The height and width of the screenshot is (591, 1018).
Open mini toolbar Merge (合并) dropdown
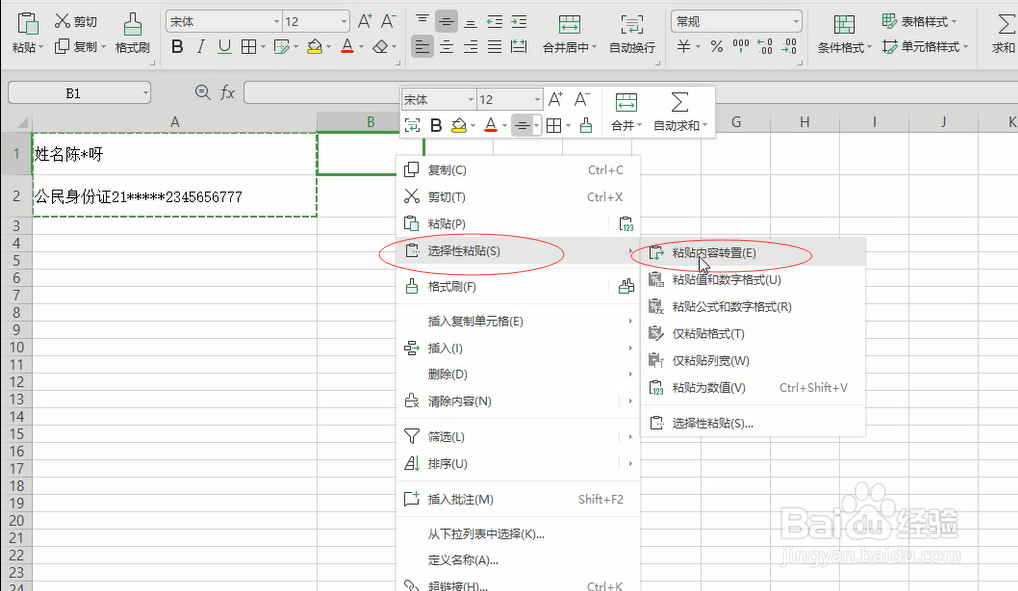[626, 112]
